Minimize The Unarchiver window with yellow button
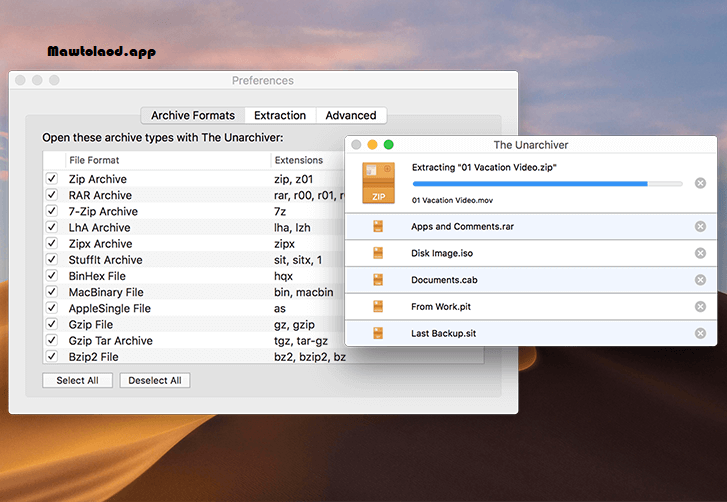The height and width of the screenshot is (502, 727). 372,145
